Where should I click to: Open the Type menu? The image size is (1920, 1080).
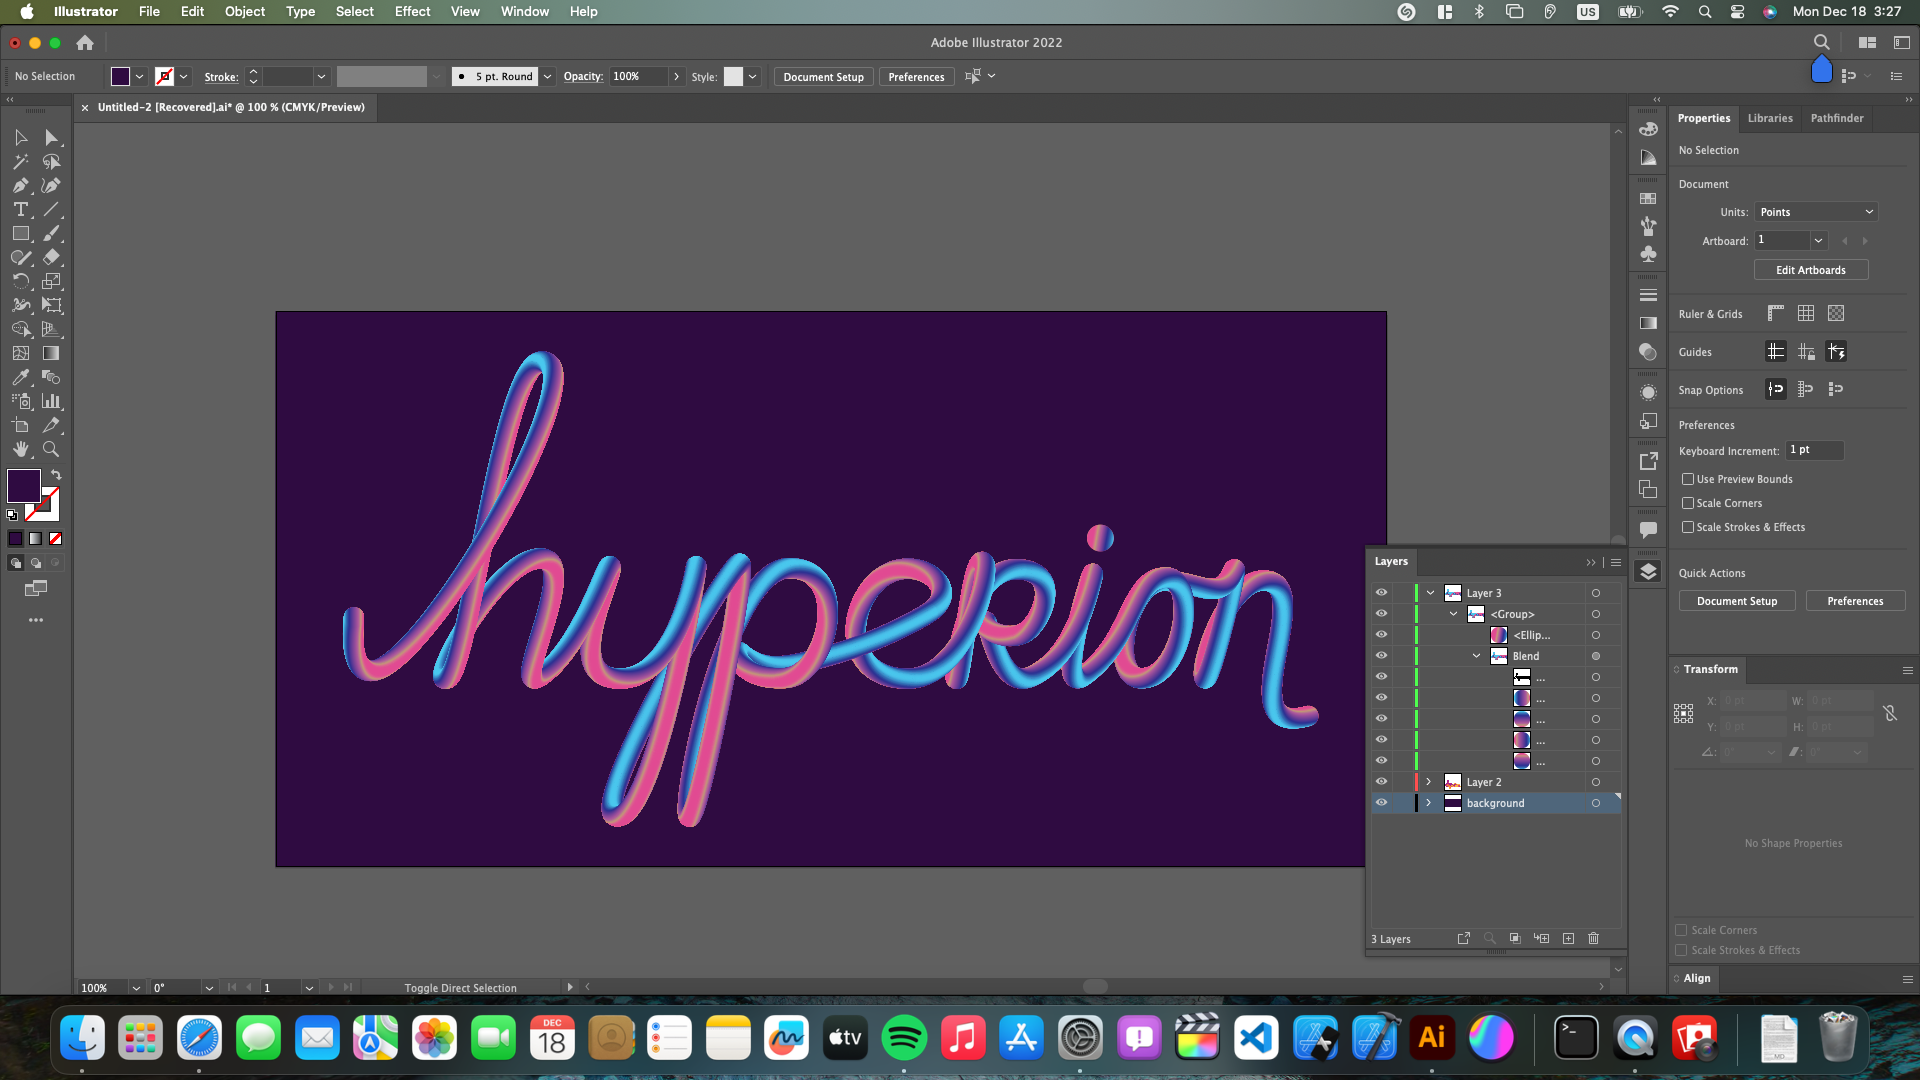(x=300, y=12)
